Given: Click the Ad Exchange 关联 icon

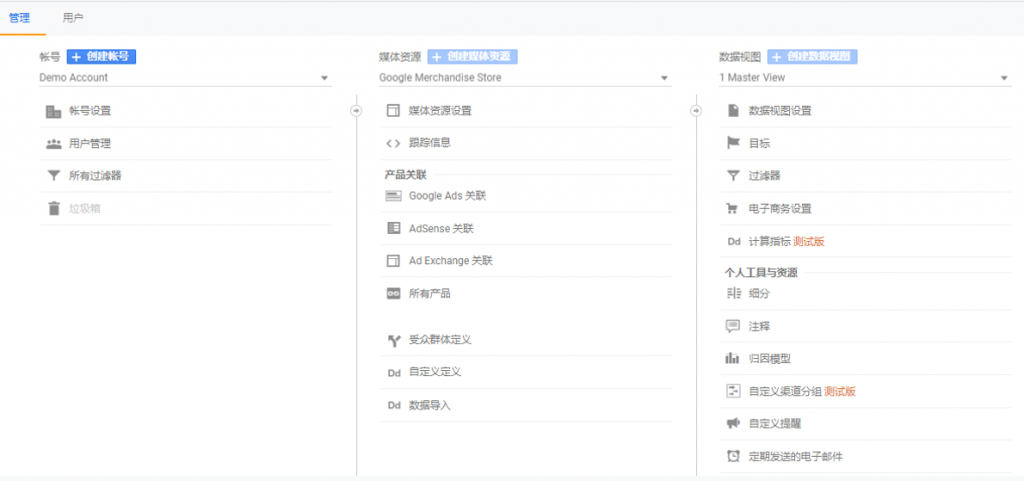Looking at the screenshot, I should tap(393, 261).
